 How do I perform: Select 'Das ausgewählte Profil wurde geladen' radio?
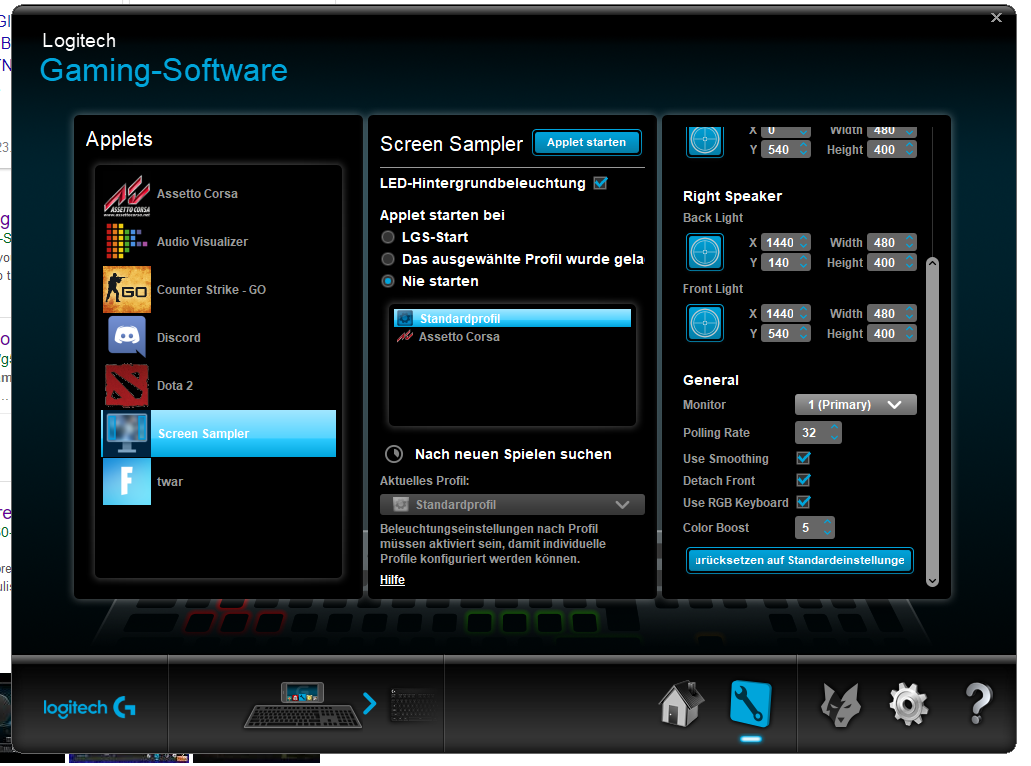(388, 259)
